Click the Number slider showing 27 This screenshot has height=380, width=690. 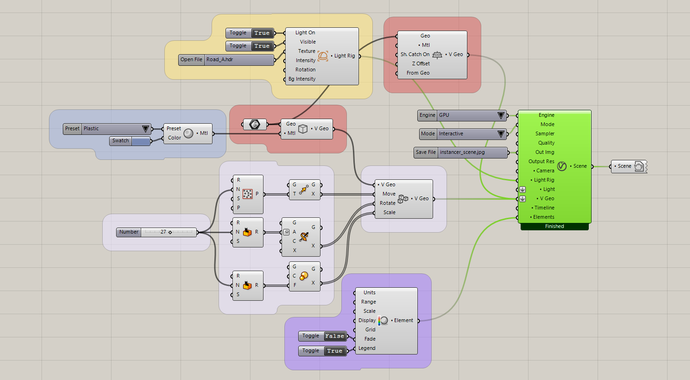(x=156, y=232)
